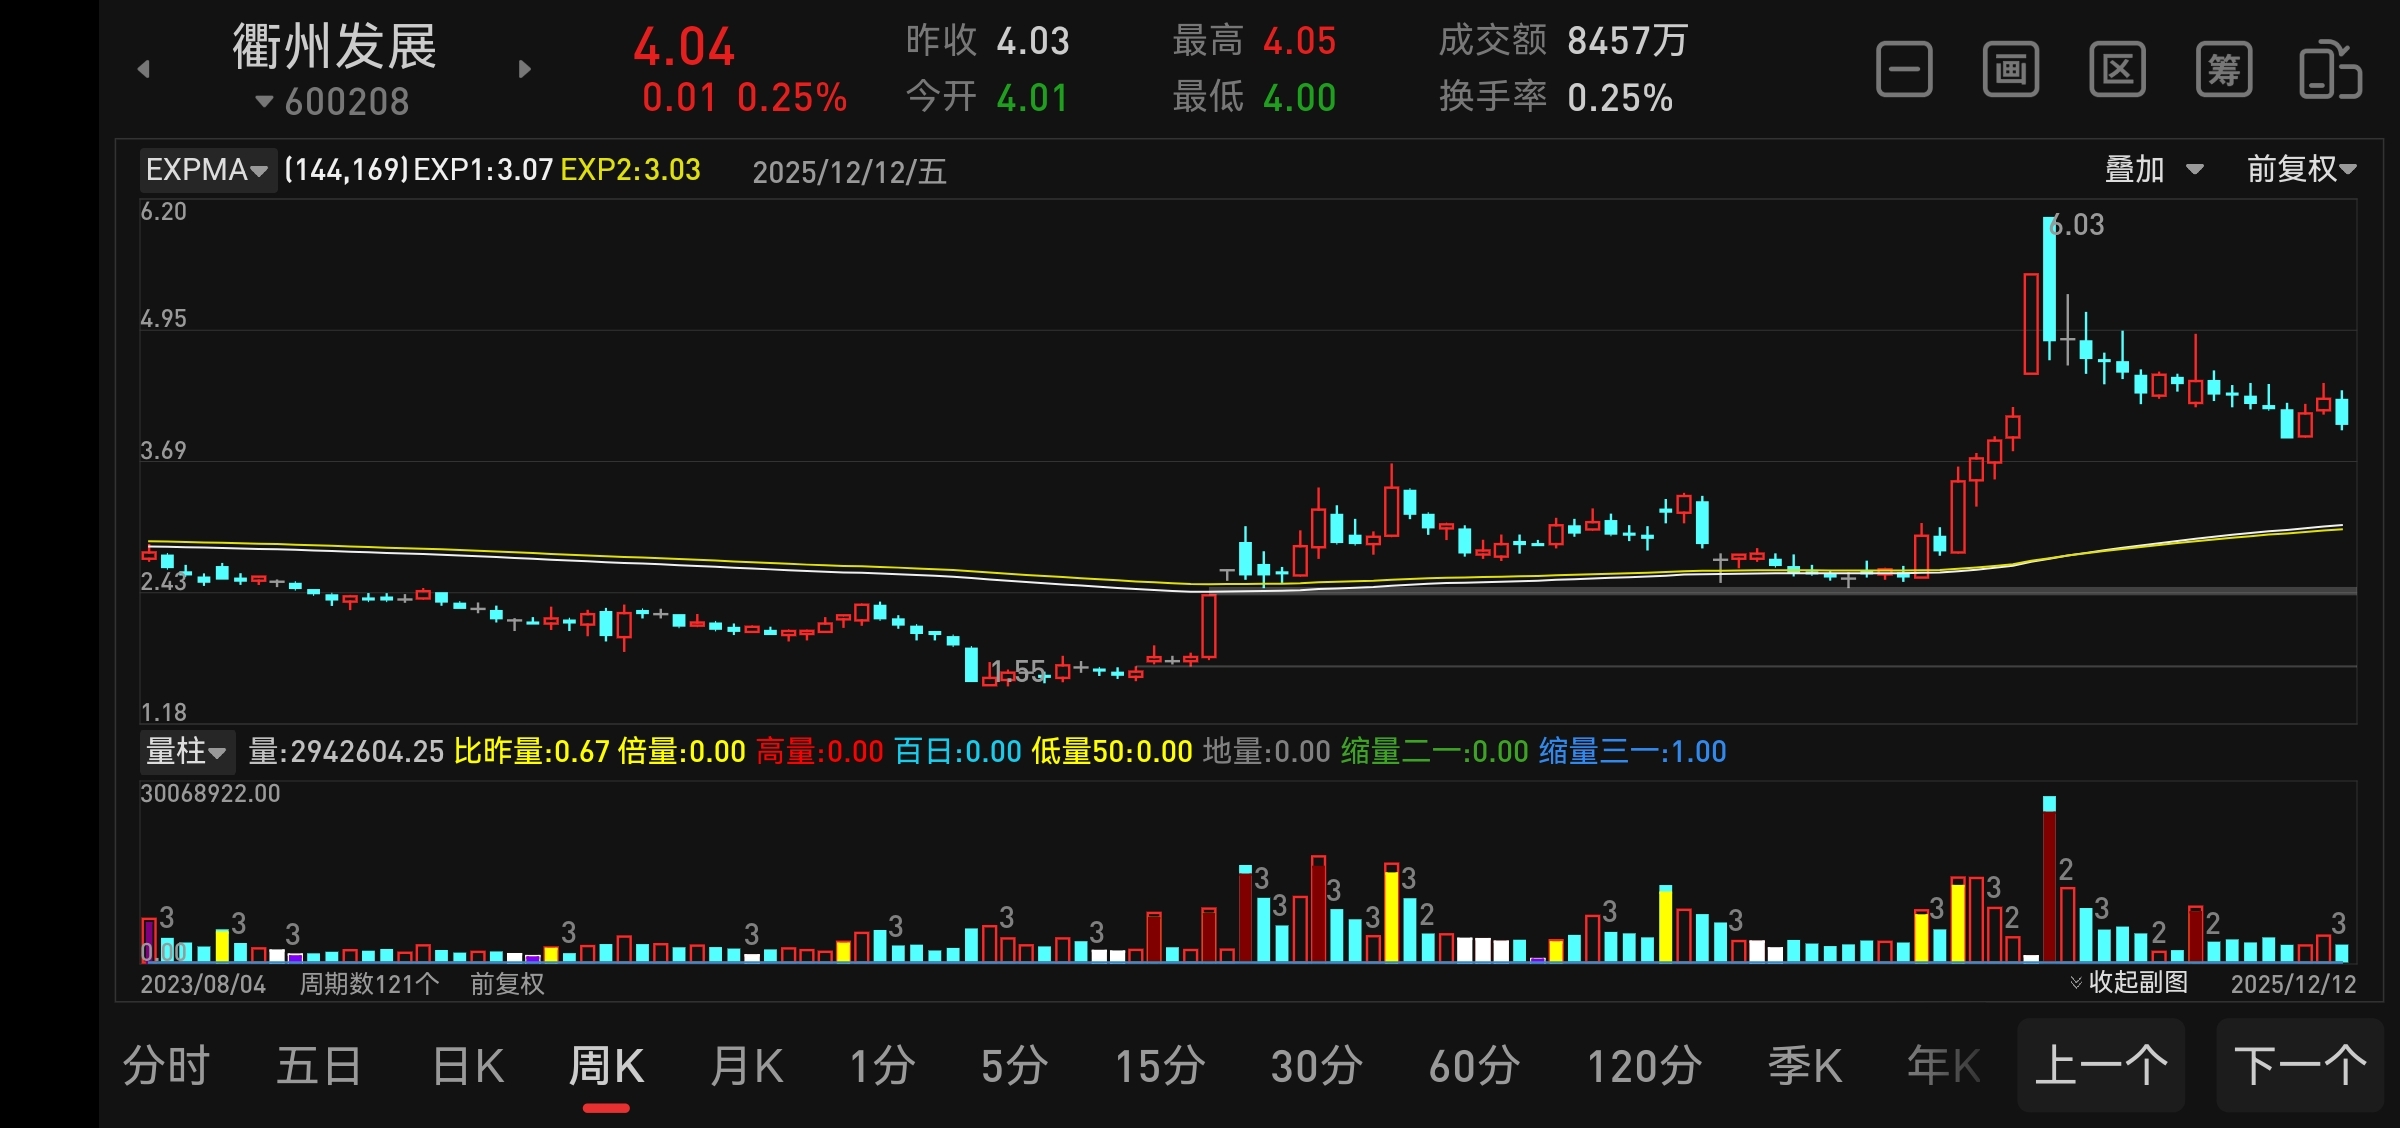
Task: Collapse sub-chart via 收起副图
Action: point(2128,982)
